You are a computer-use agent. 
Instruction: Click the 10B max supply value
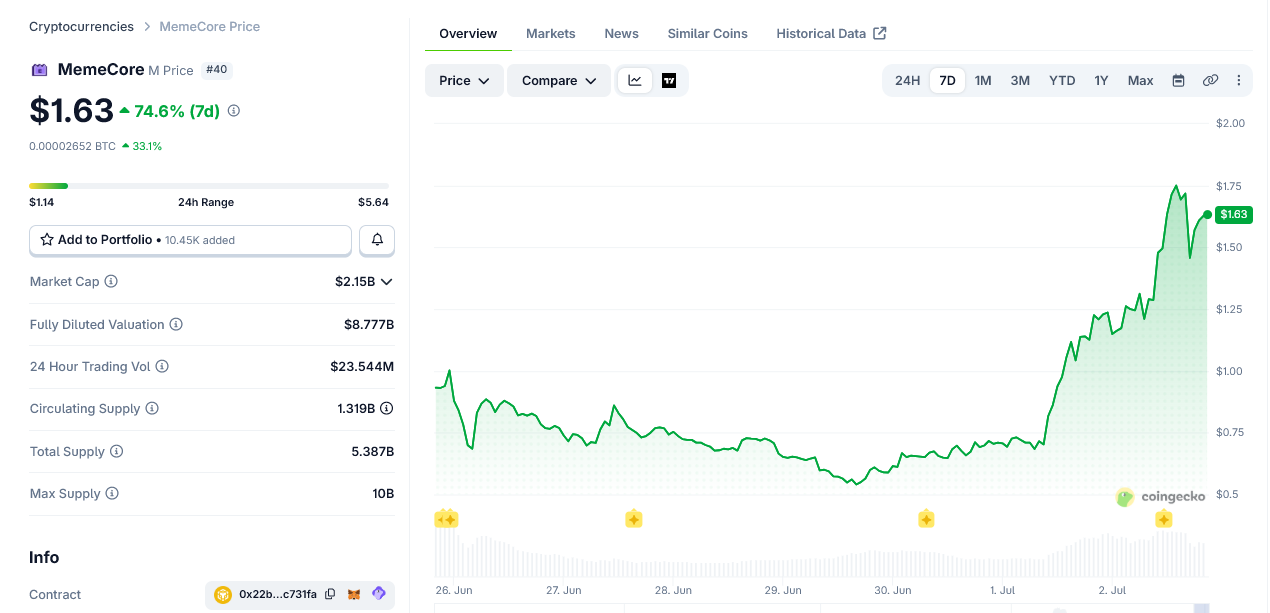383,494
